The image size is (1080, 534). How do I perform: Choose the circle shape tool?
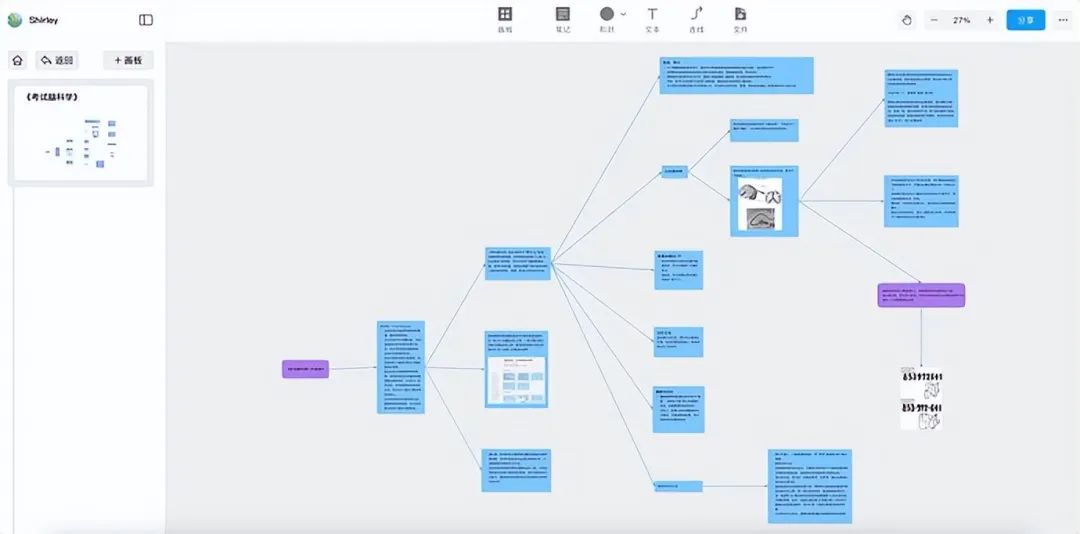pyautogui.click(x=606, y=14)
